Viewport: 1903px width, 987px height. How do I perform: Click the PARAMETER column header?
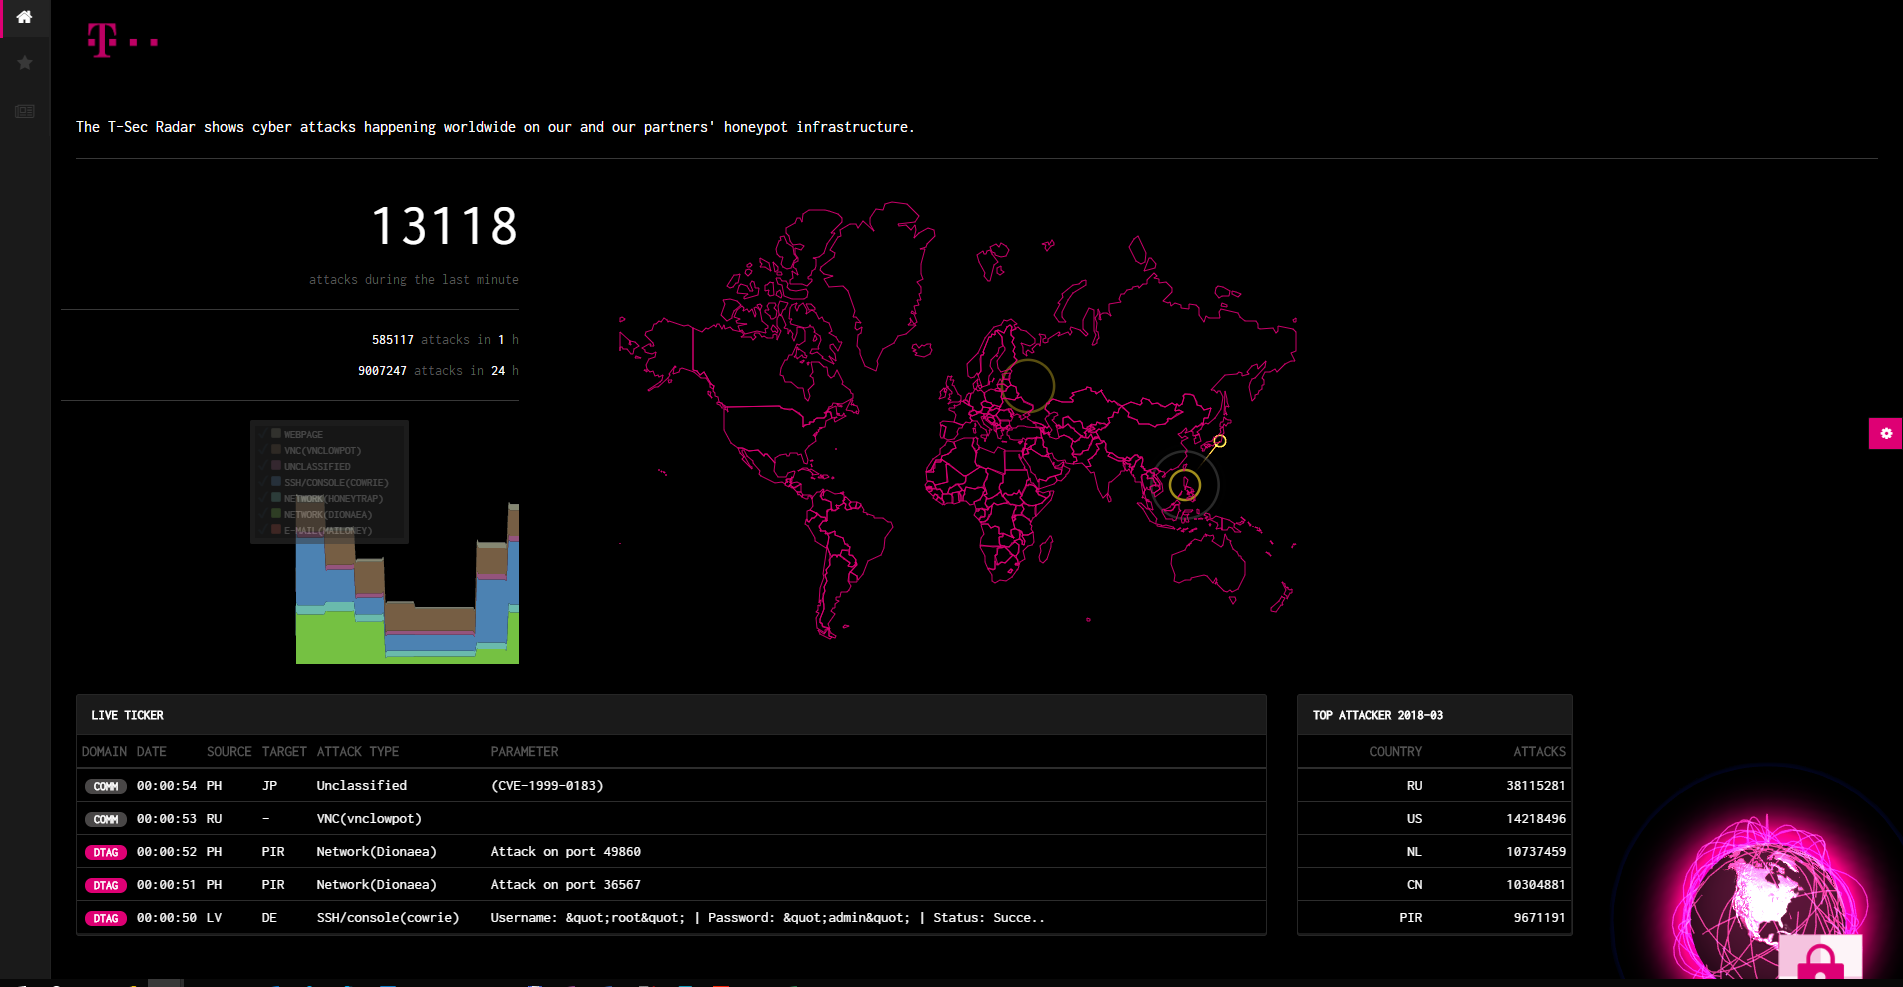click(x=524, y=752)
